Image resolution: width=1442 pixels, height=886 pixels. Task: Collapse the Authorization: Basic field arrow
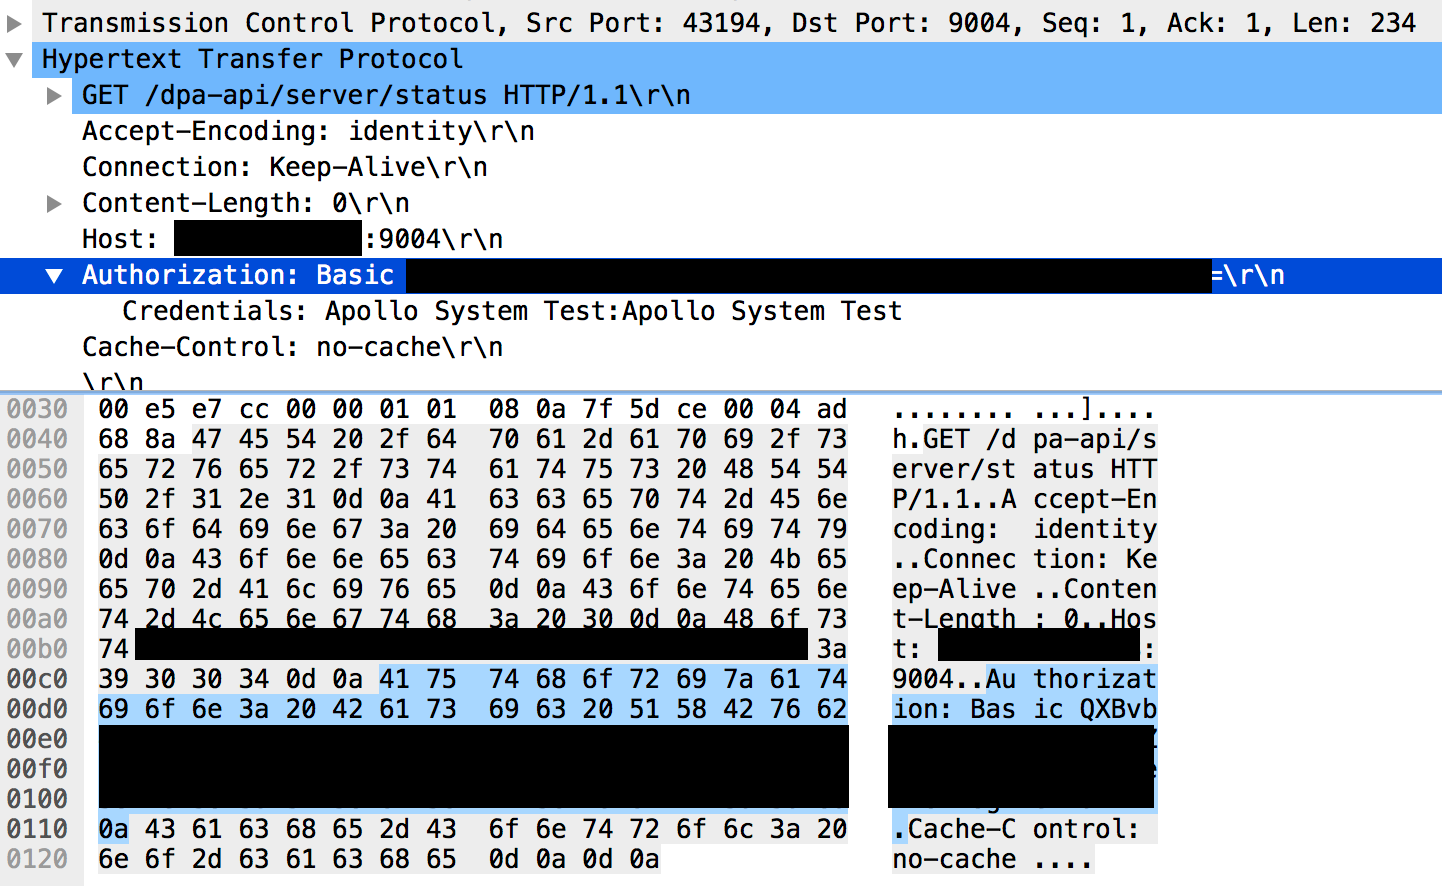[55, 276]
